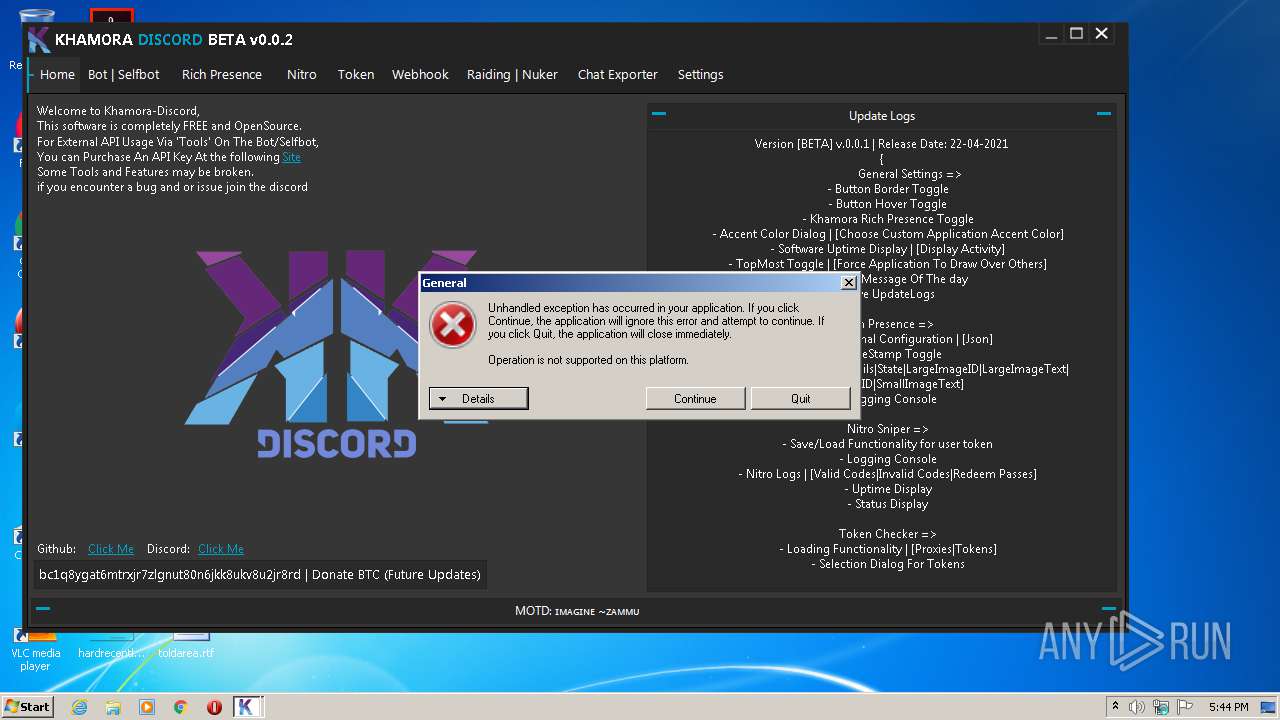The height and width of the screenshot is (720, 1280).
Task: Collapse MOTD bar using right dash icon
Action: pos(1109,608)
